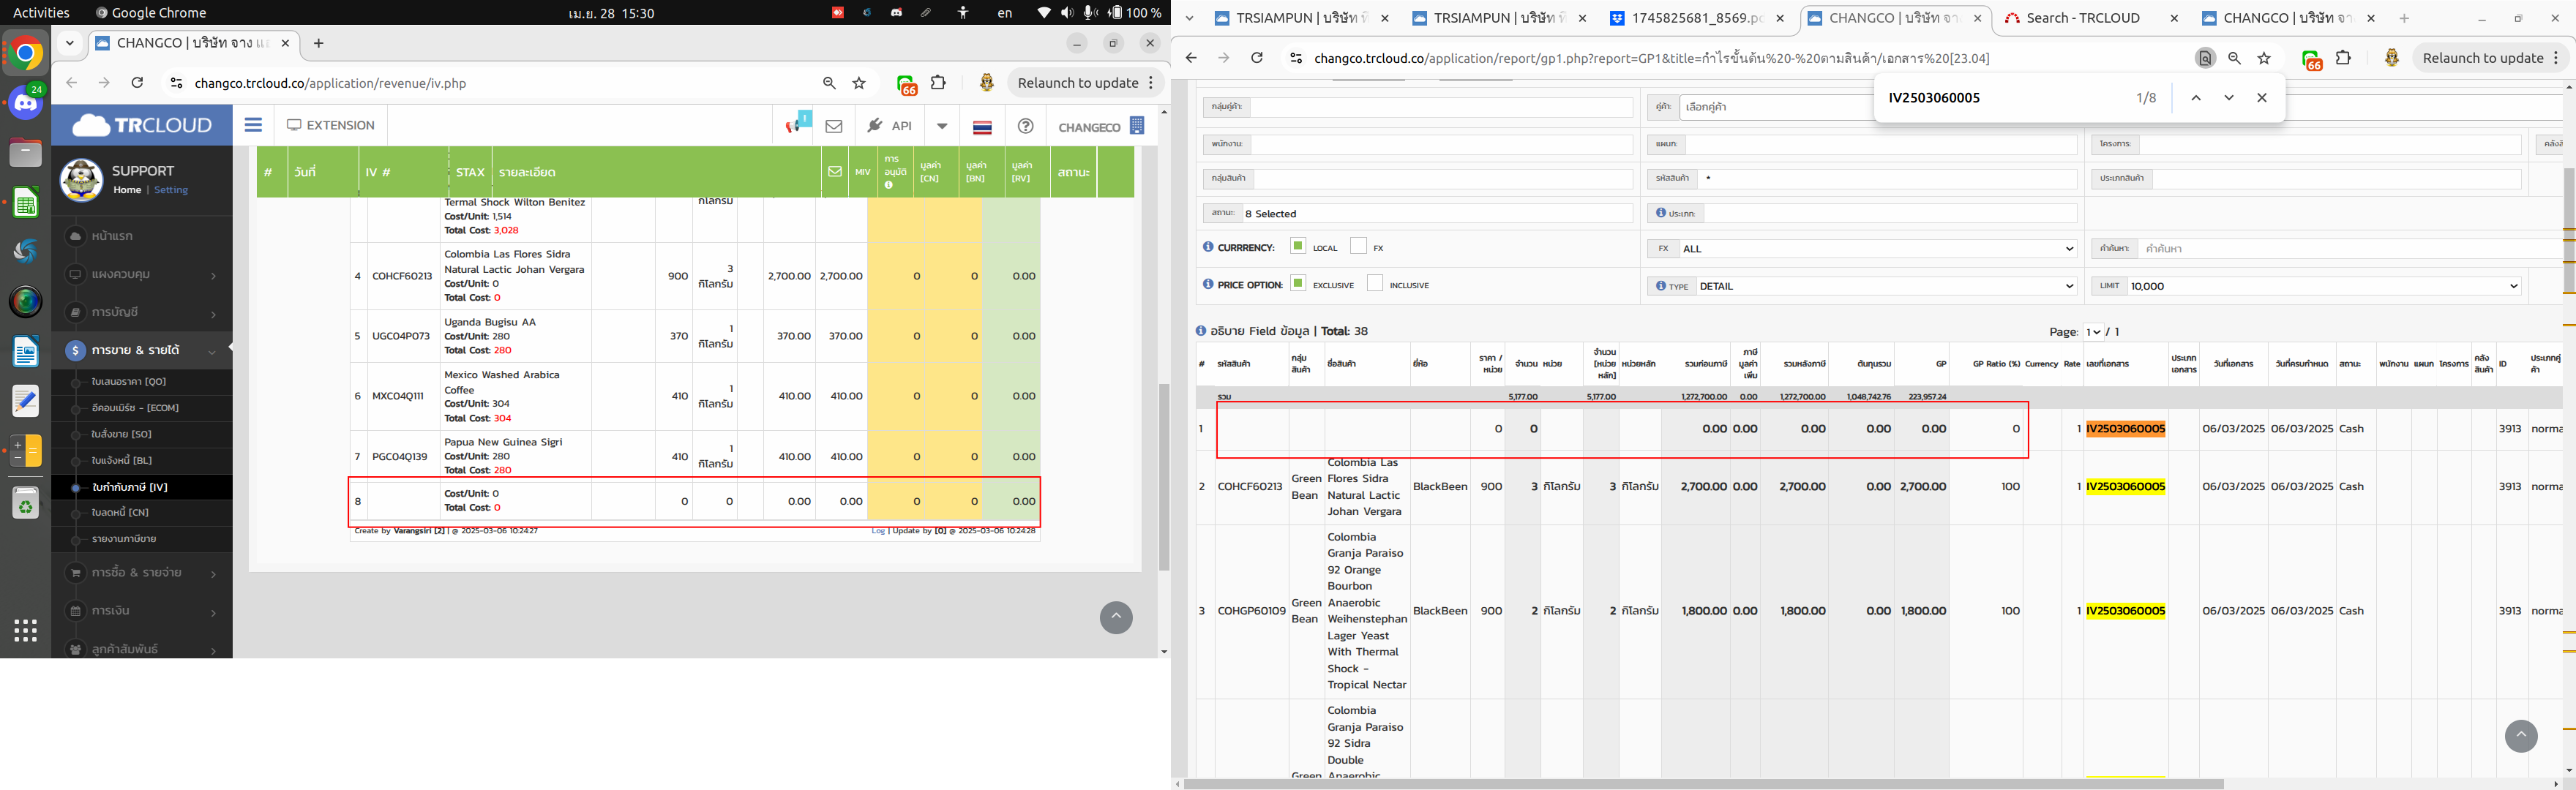2576x790 pixels.
Task: Expand the แผงควบคุม sidebar menu
Action: (142, 274)
